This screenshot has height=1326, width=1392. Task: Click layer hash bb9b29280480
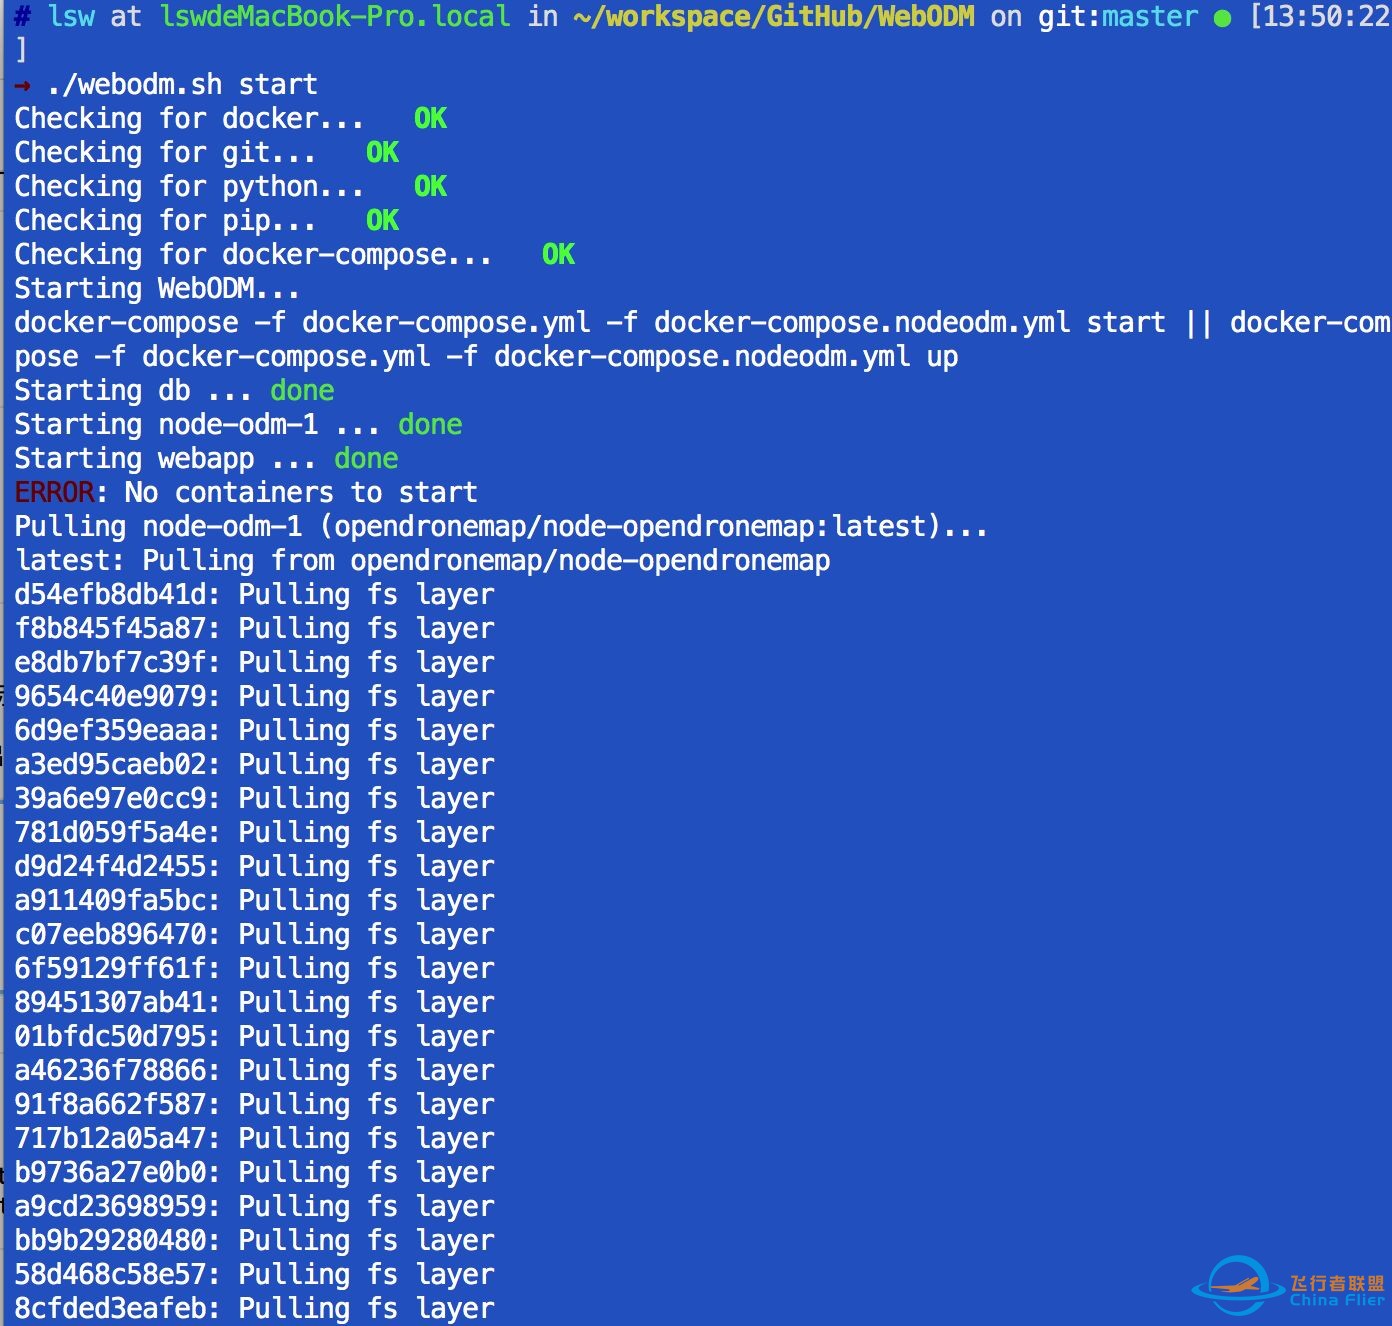(110, 1240)
